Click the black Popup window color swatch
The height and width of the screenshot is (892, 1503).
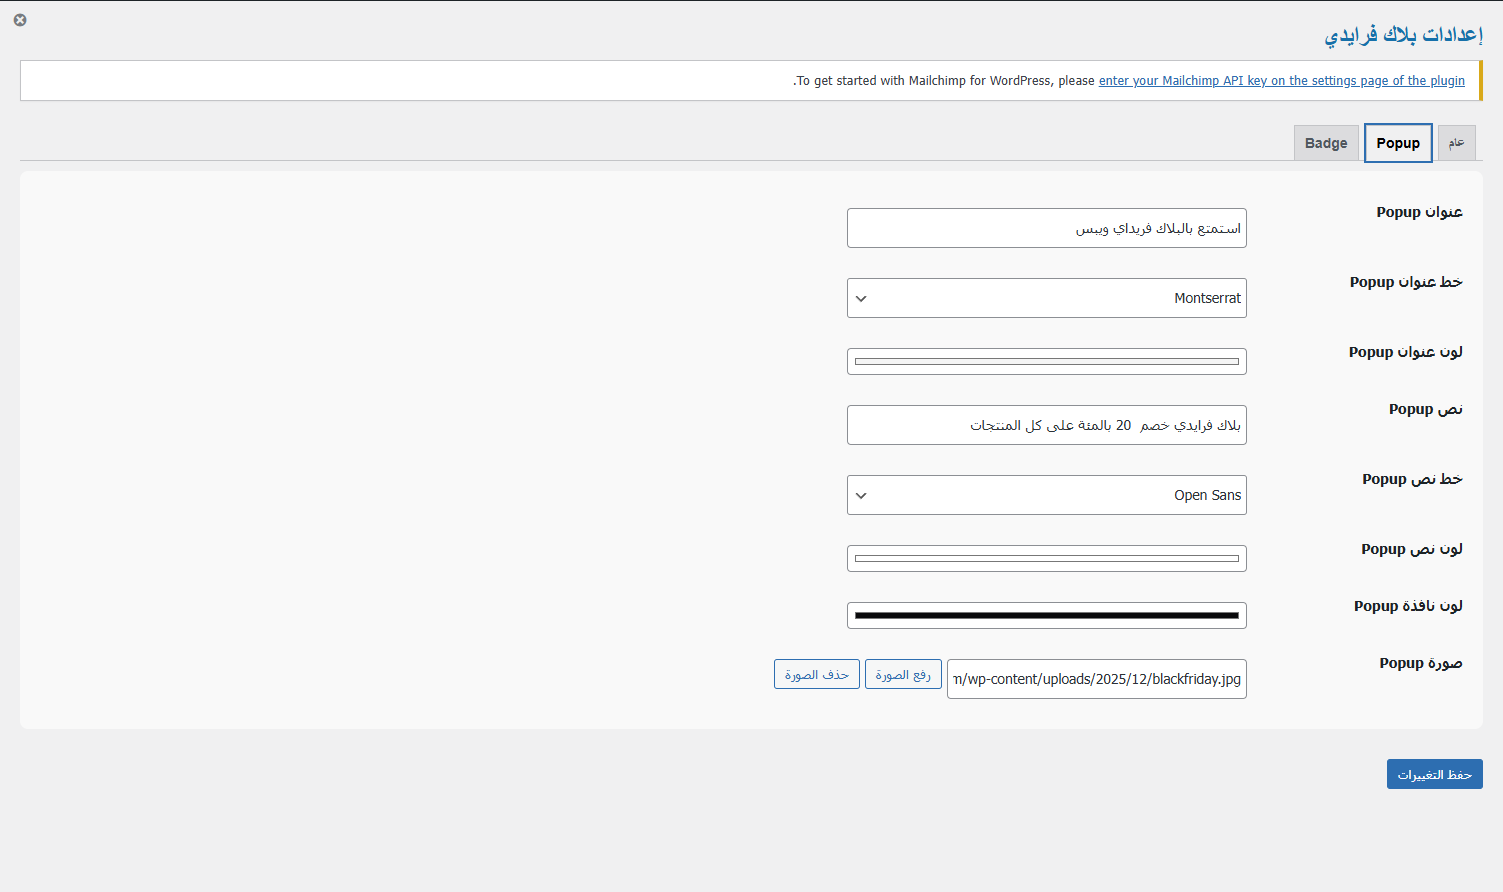pos(1046,615)
